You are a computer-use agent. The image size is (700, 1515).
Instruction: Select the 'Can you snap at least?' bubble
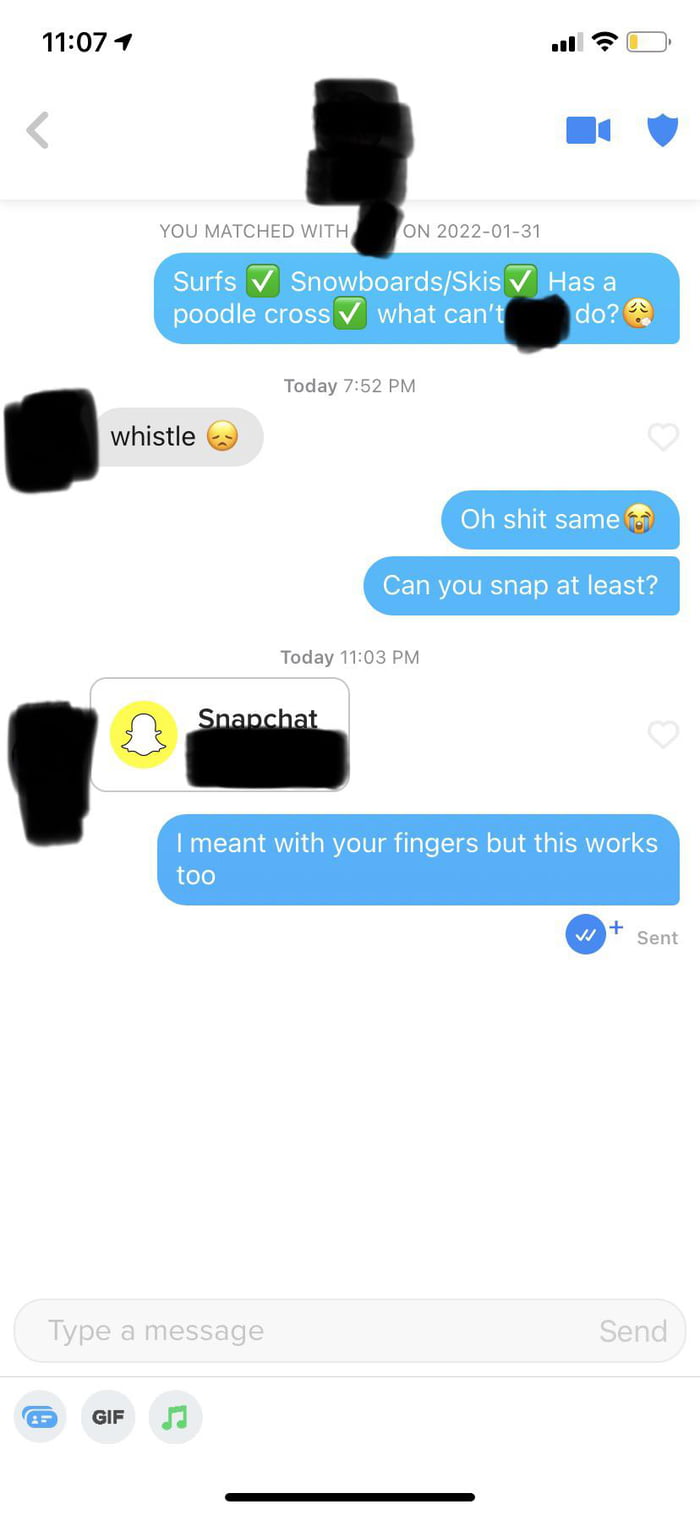[x=521, y=585]
